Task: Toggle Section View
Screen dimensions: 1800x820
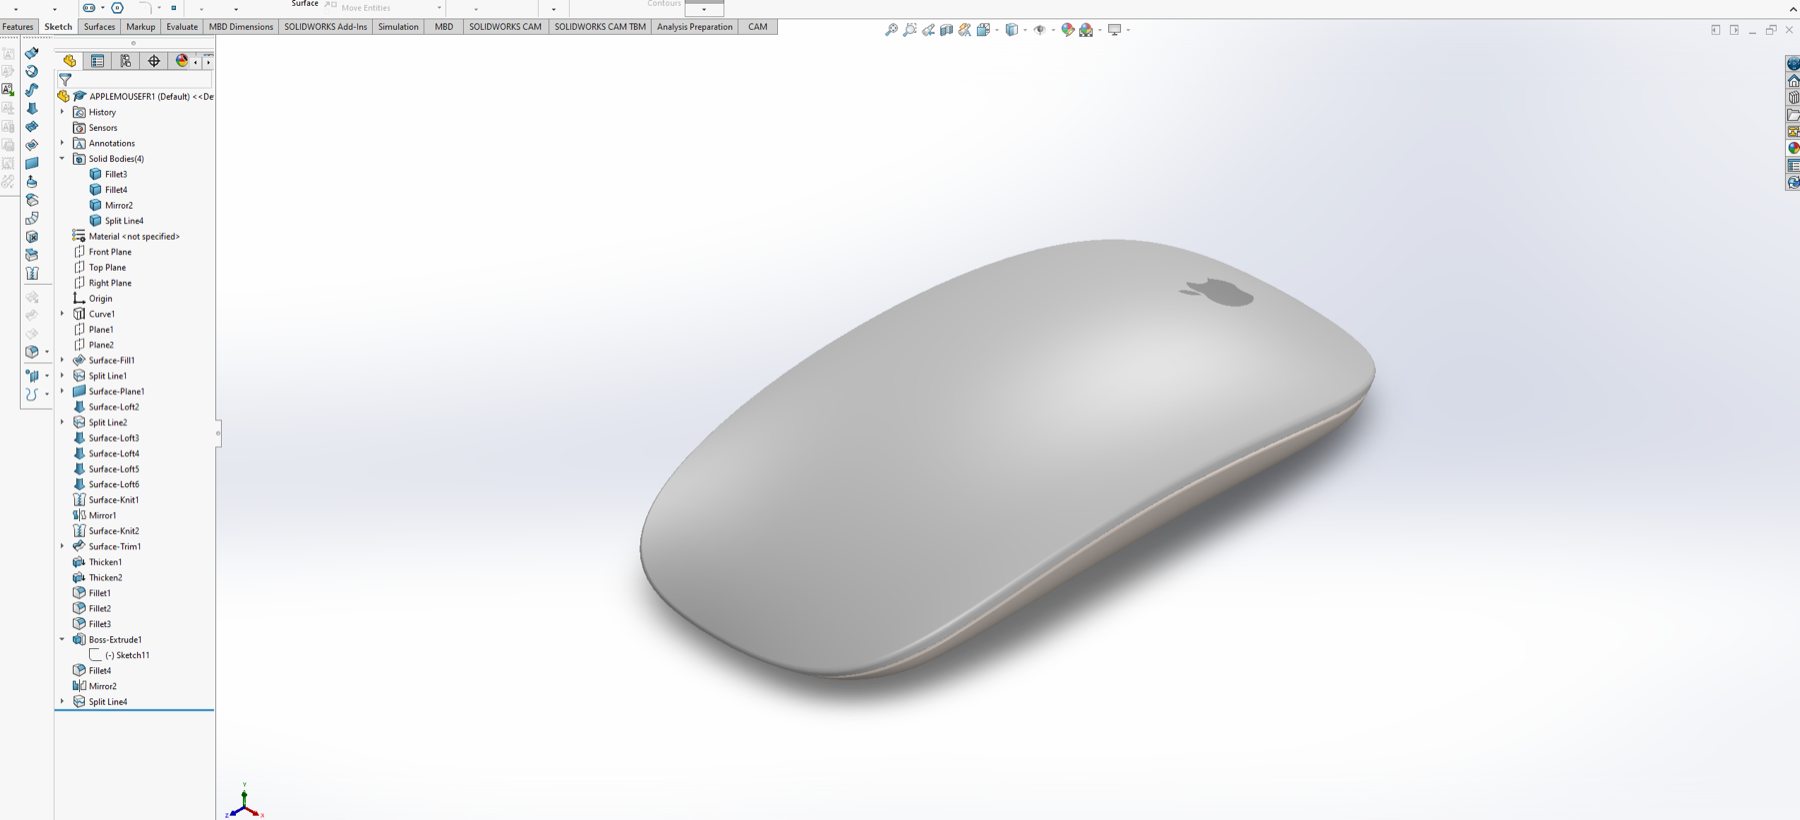Action: [x=946, y=30]
